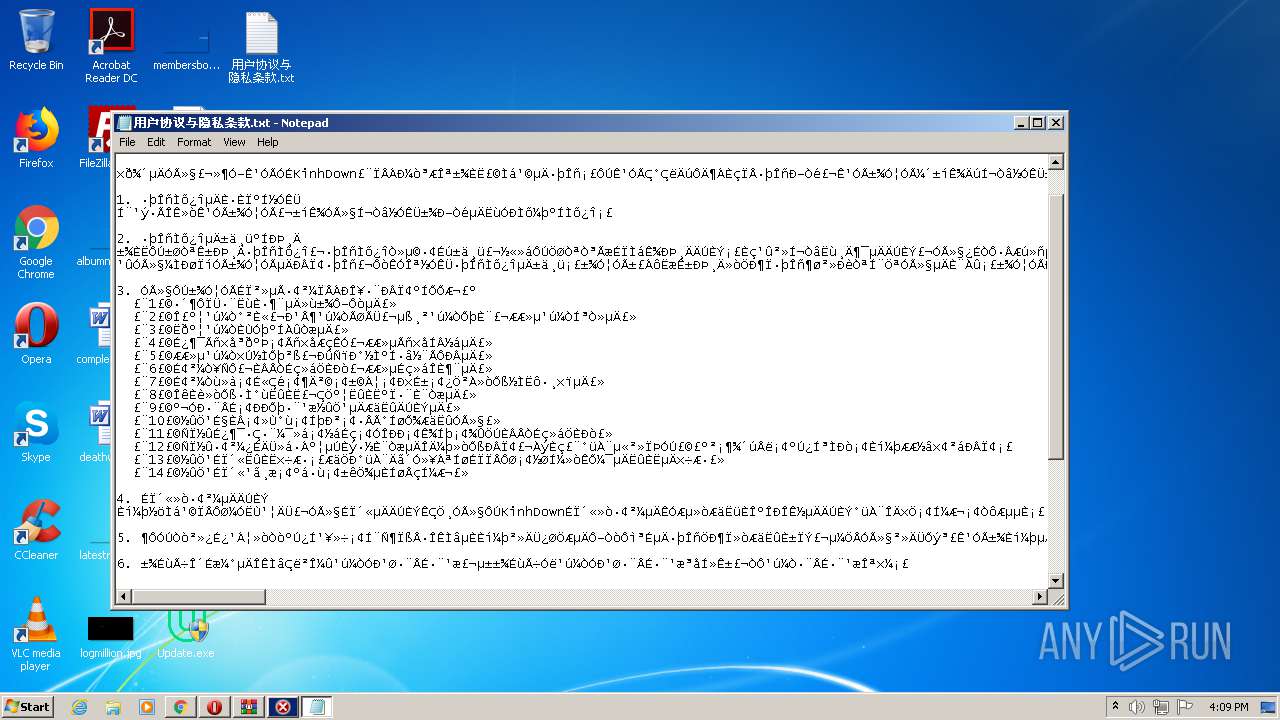The height and width of the screenshot is (720, 1280).
Task: Select the Acrobat Reader DC shortcut
Action: [111, 46]
